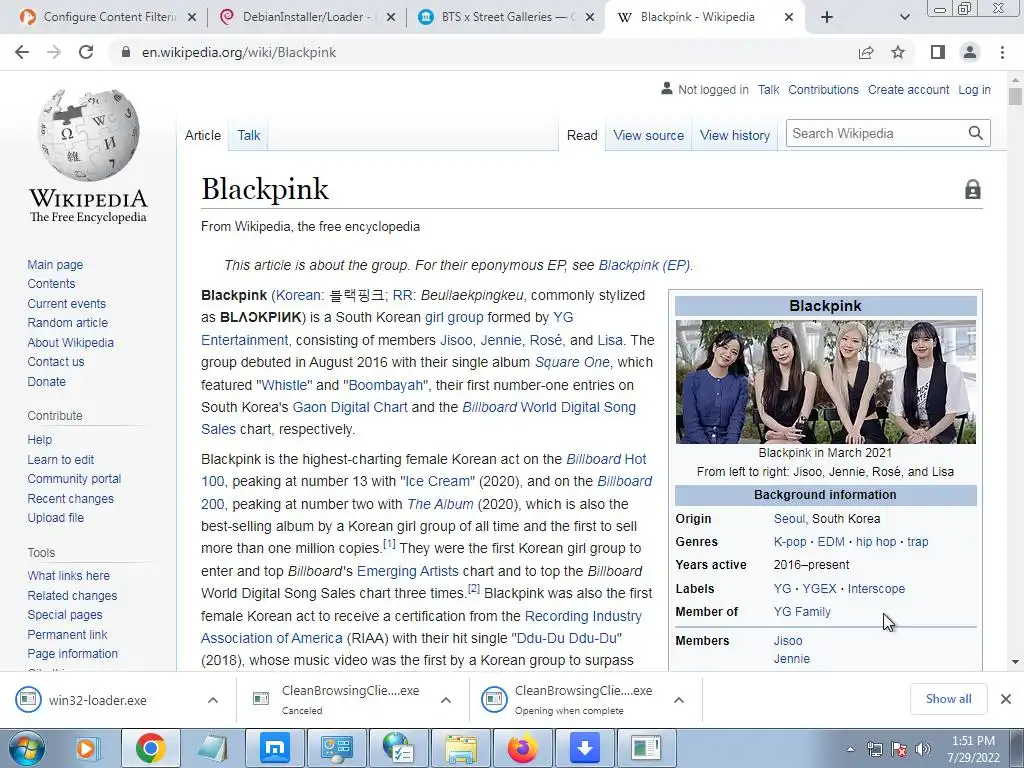Open the View history tab

coord(735,135)
